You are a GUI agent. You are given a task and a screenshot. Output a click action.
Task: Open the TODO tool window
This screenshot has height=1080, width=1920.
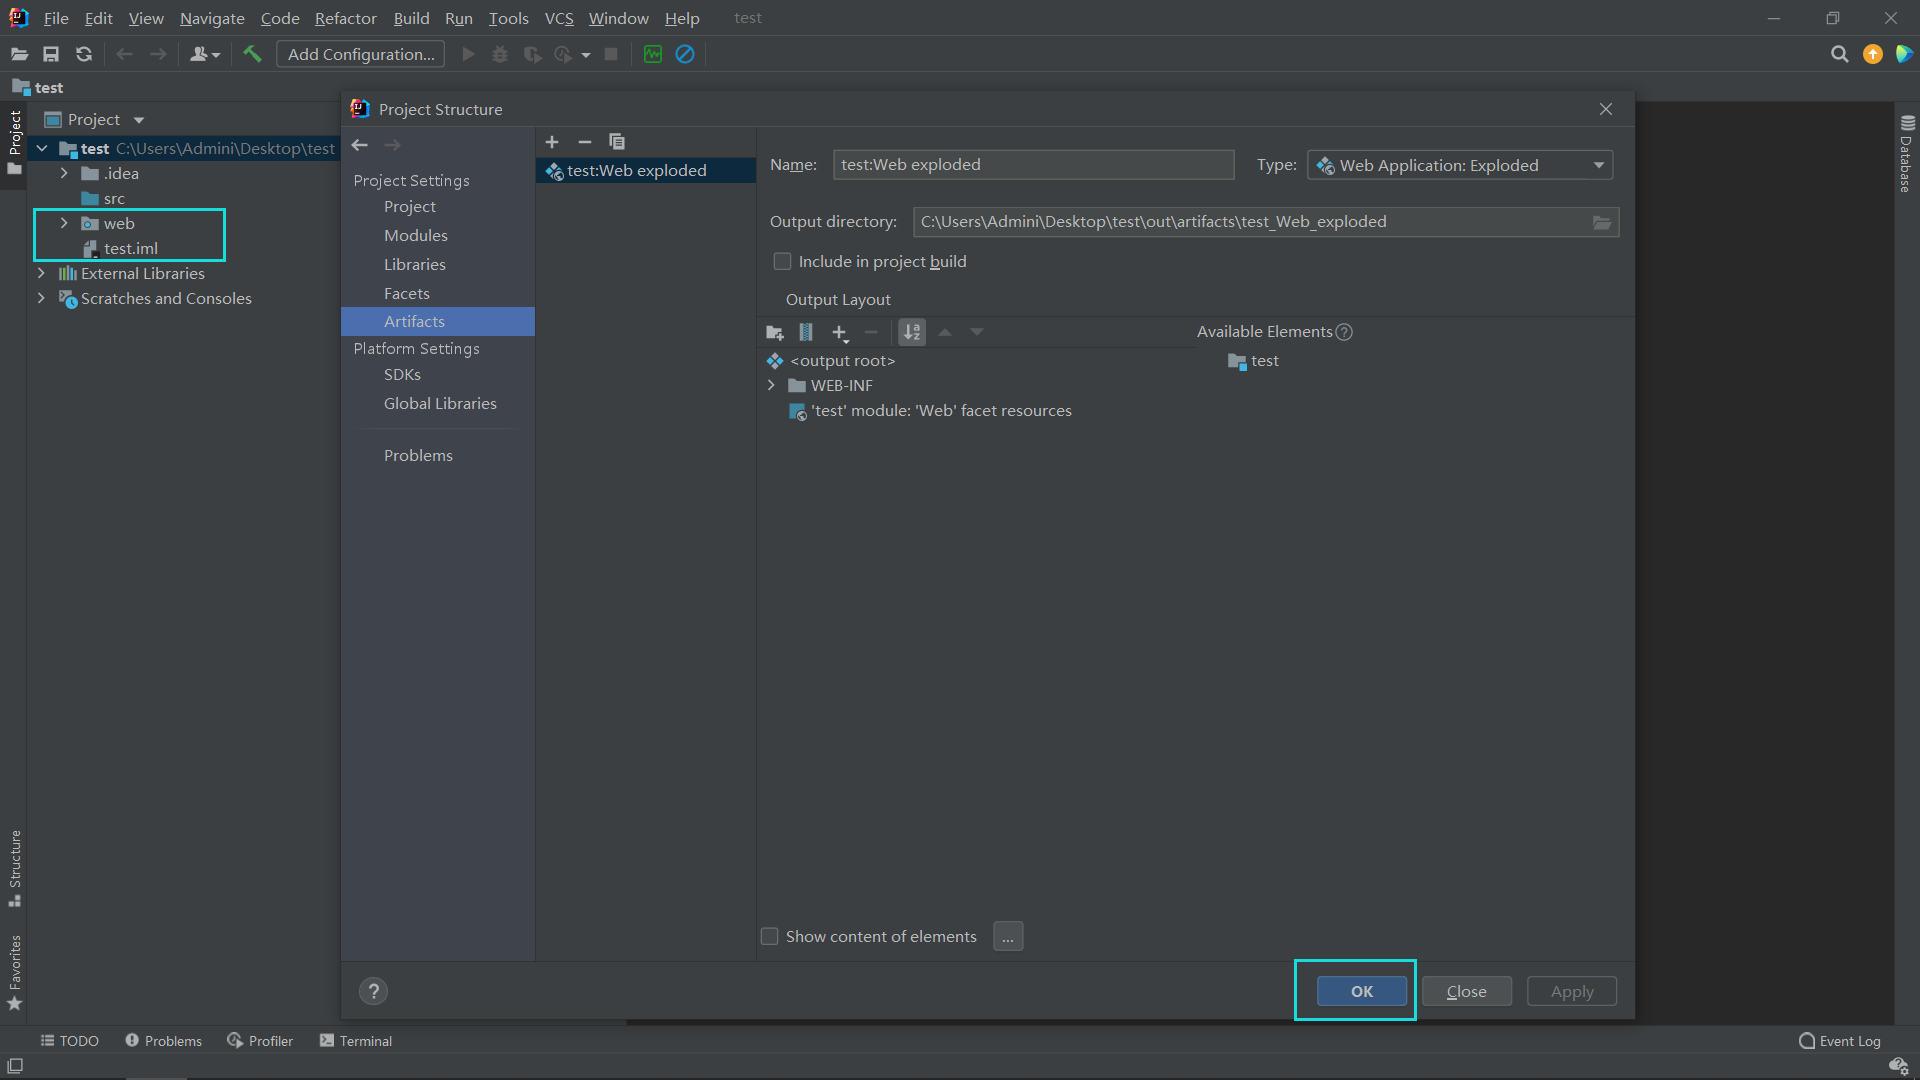tap(69, 1041)
